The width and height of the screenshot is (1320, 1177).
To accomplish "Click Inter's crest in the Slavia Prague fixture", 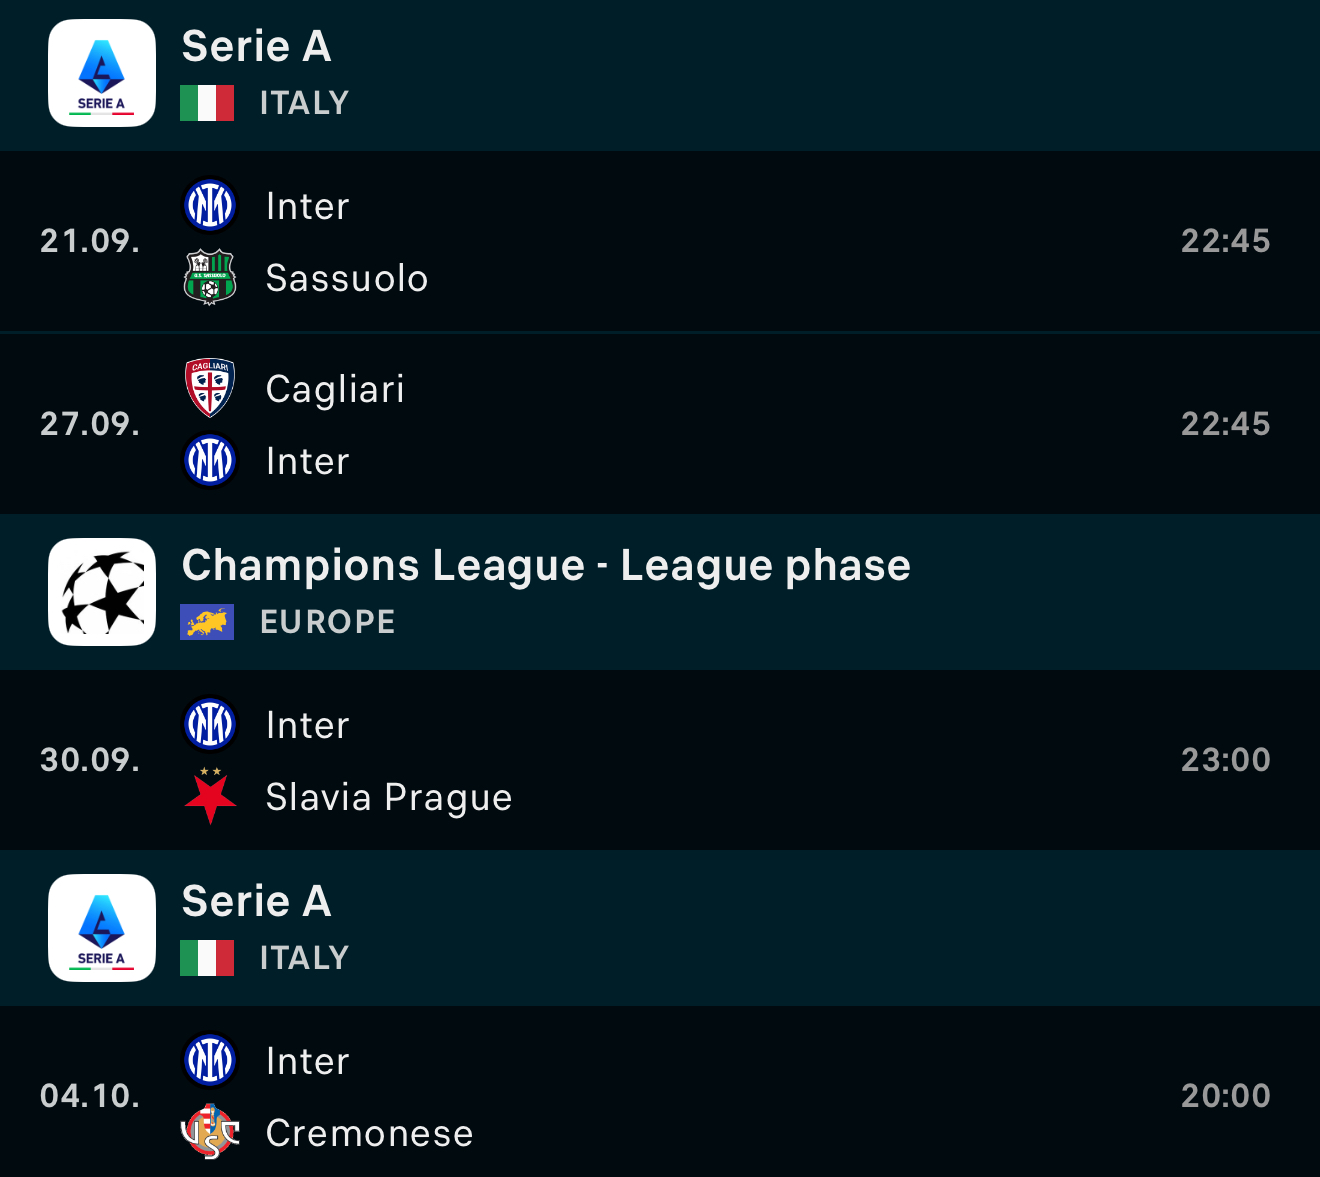I will (x=210, y=724).
